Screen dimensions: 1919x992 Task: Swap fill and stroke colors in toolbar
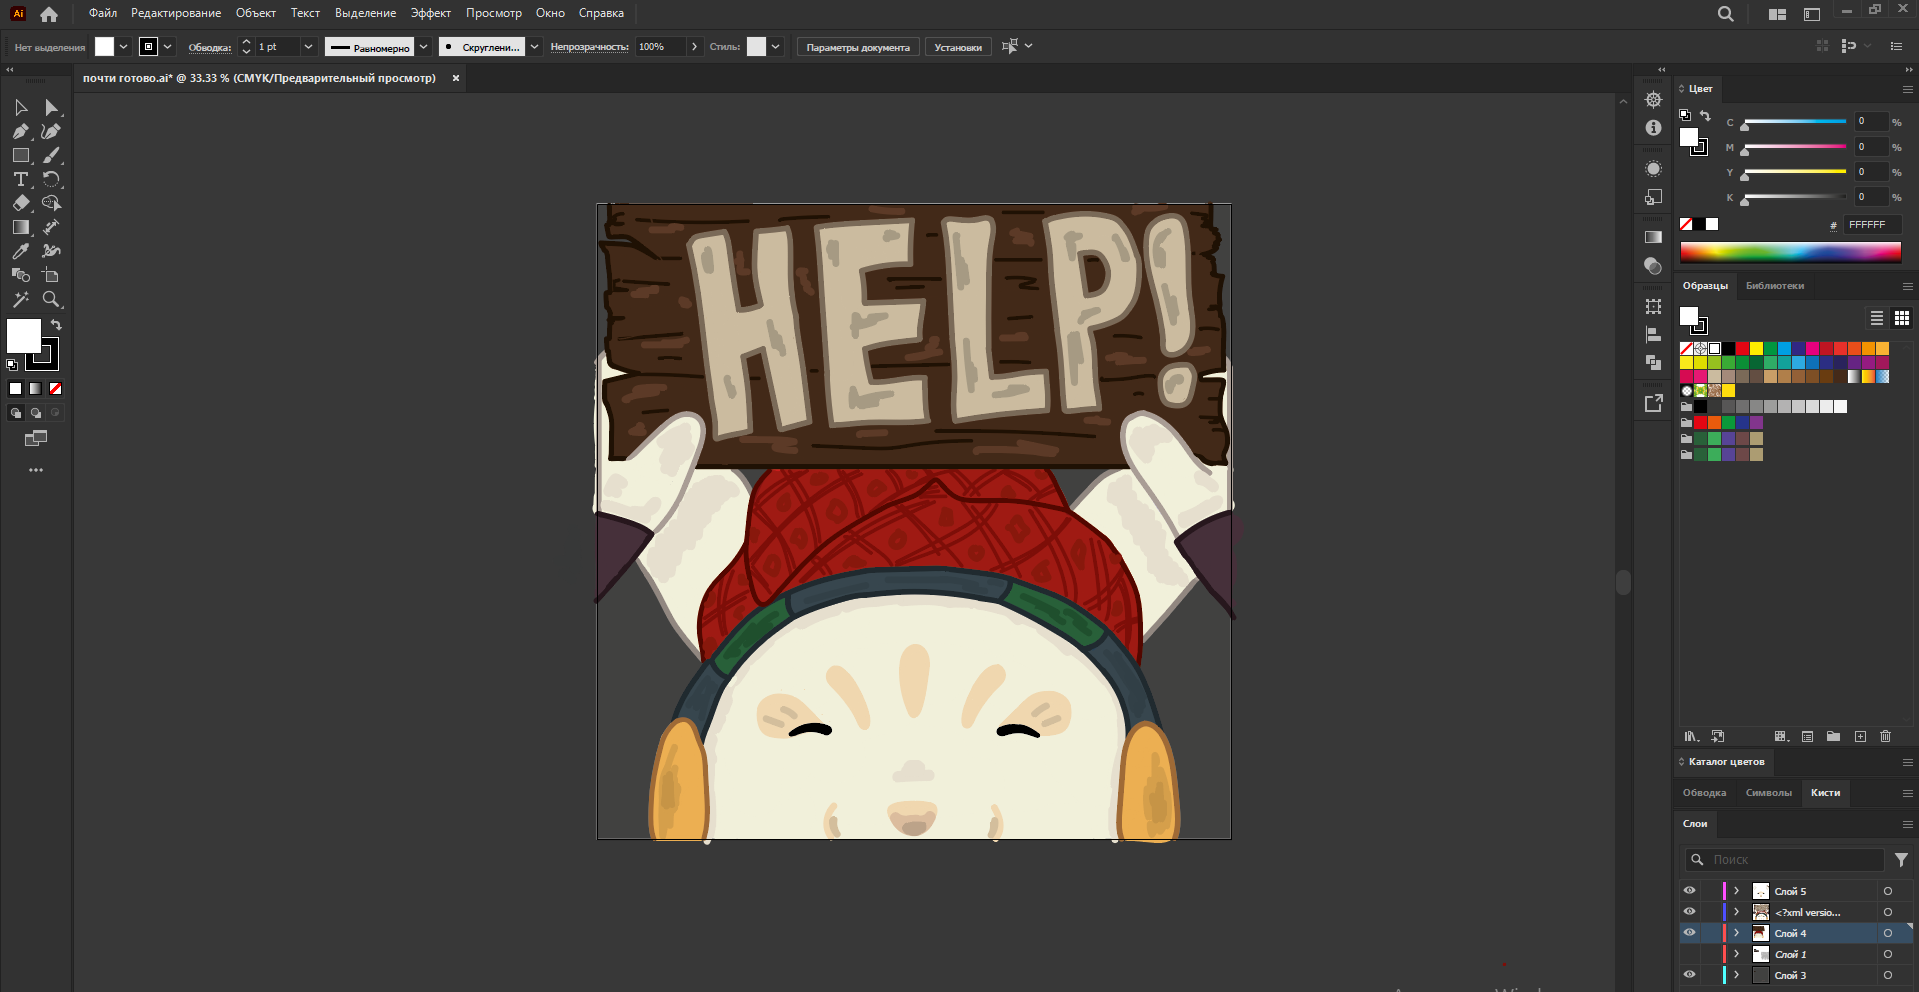coord(56,325)
